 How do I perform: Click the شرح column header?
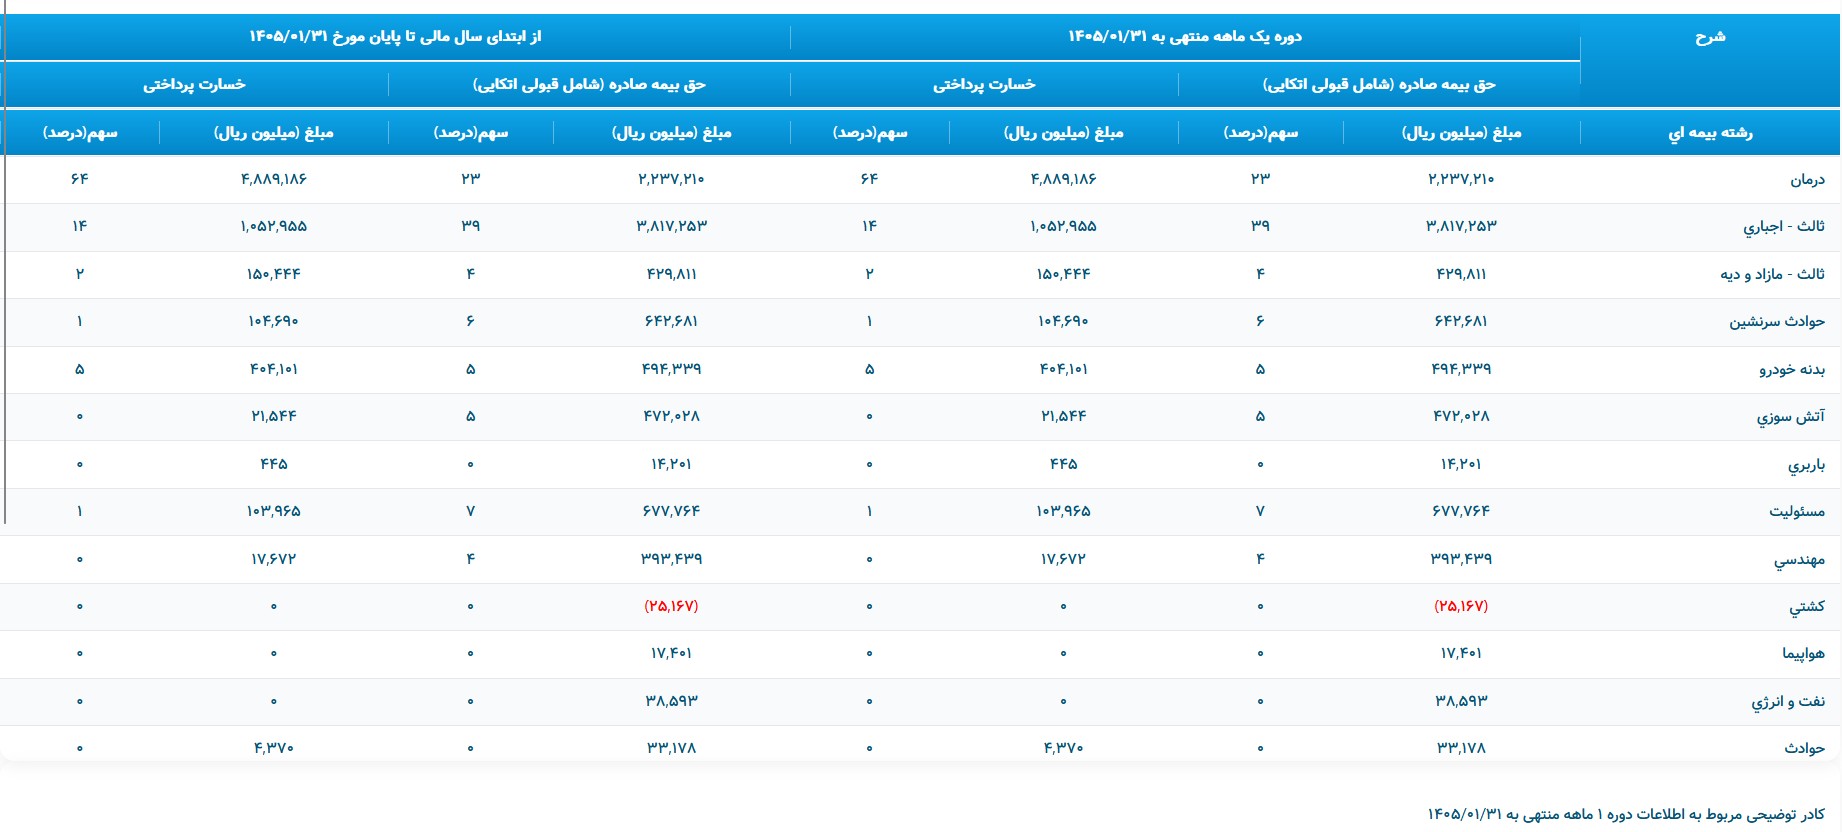[1710, 37]
